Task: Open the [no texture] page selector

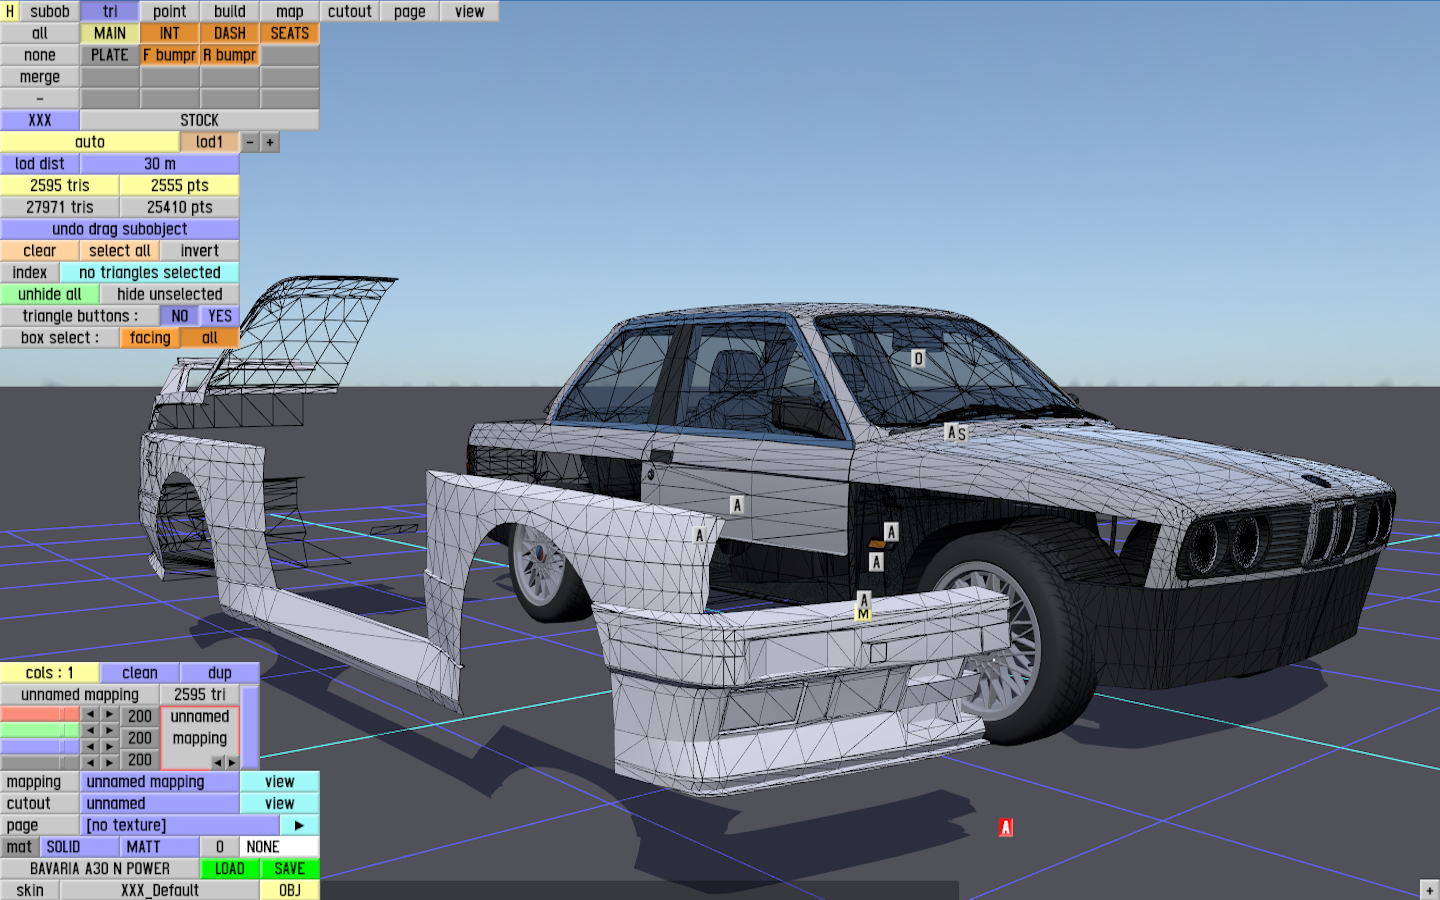Action: click(180, 825)
